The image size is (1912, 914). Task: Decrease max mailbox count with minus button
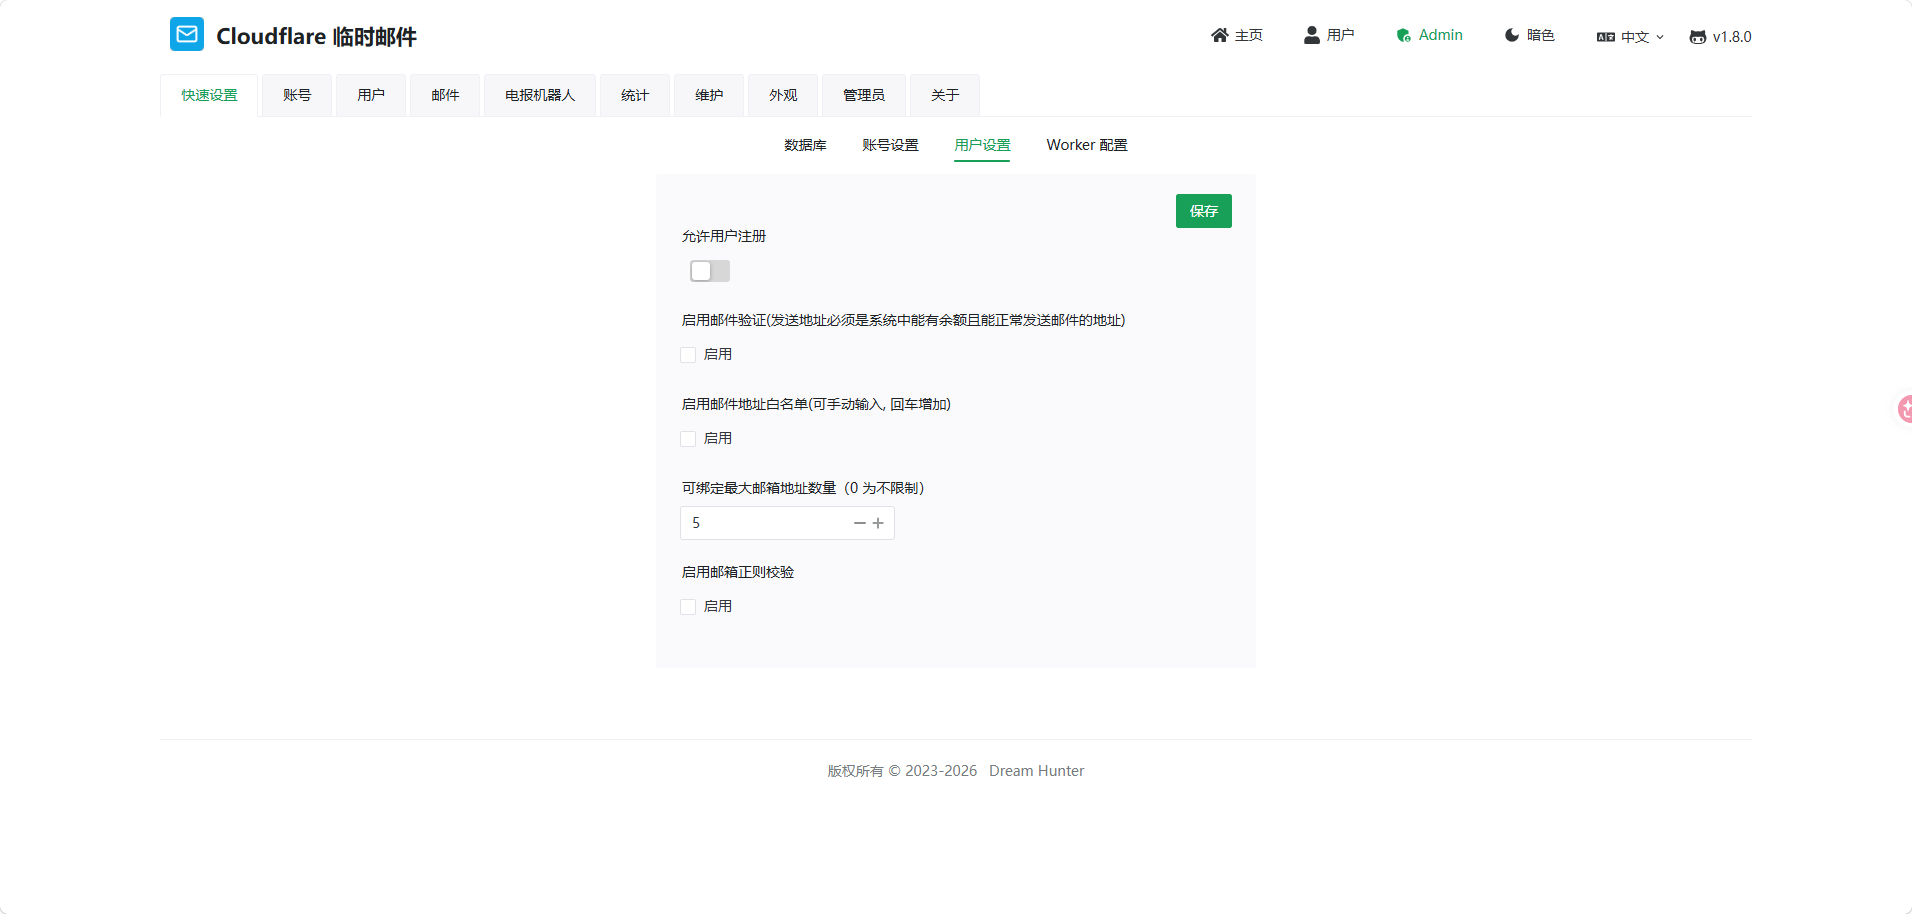(860, 523)
